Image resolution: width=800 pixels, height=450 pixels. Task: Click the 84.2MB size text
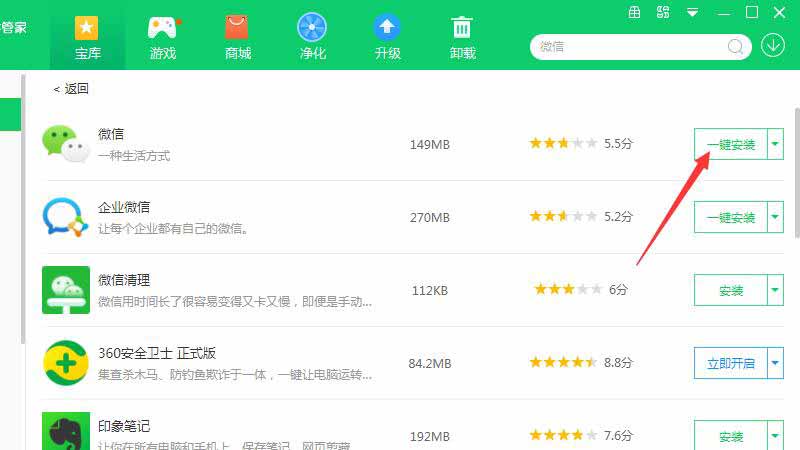pyautogui.click(x=430, y=363)
